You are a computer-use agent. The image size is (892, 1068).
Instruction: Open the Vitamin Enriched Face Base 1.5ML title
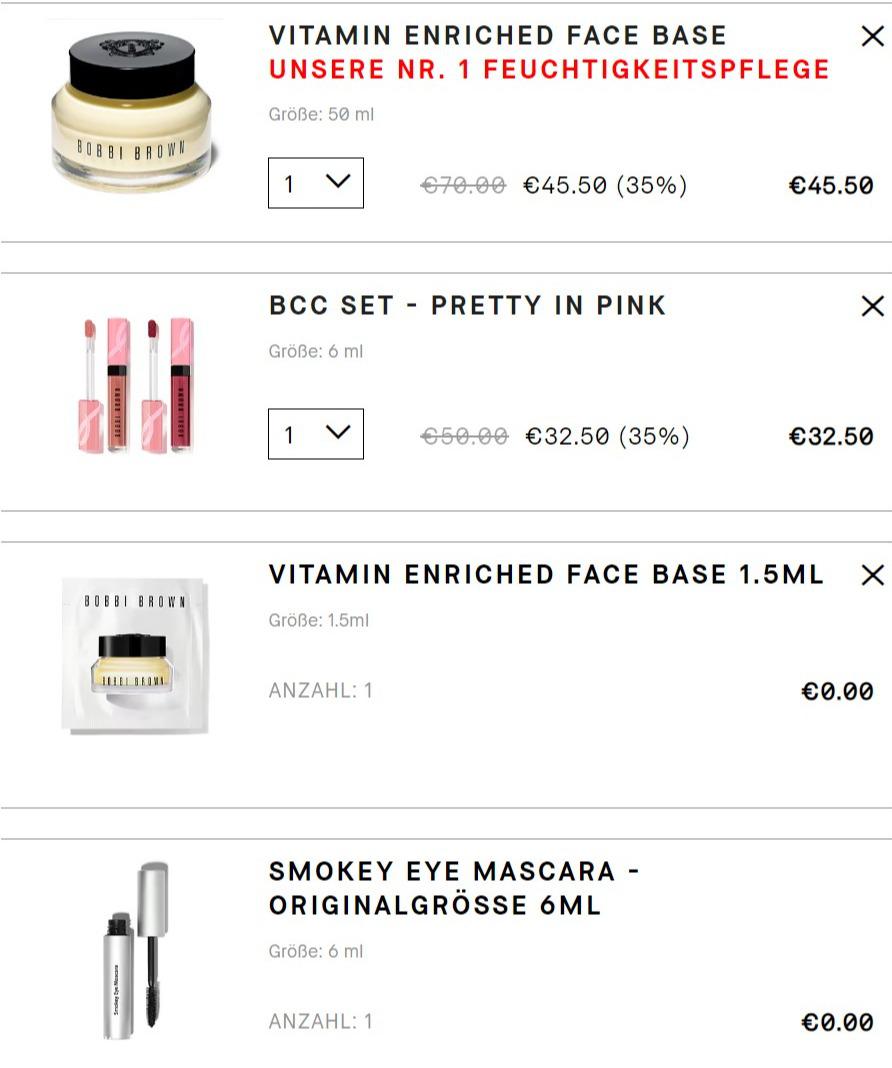pyautogui.click(x=546, y=574)
